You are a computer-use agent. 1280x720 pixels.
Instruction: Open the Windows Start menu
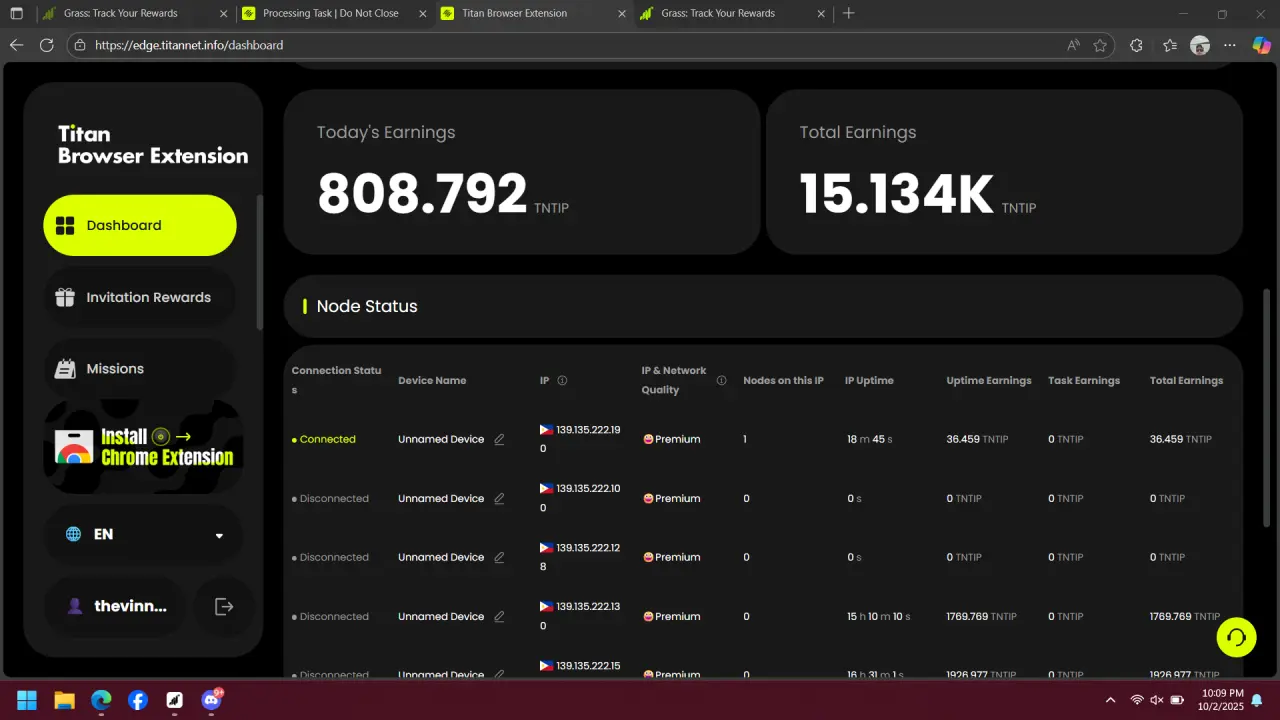tap(27, 700)
